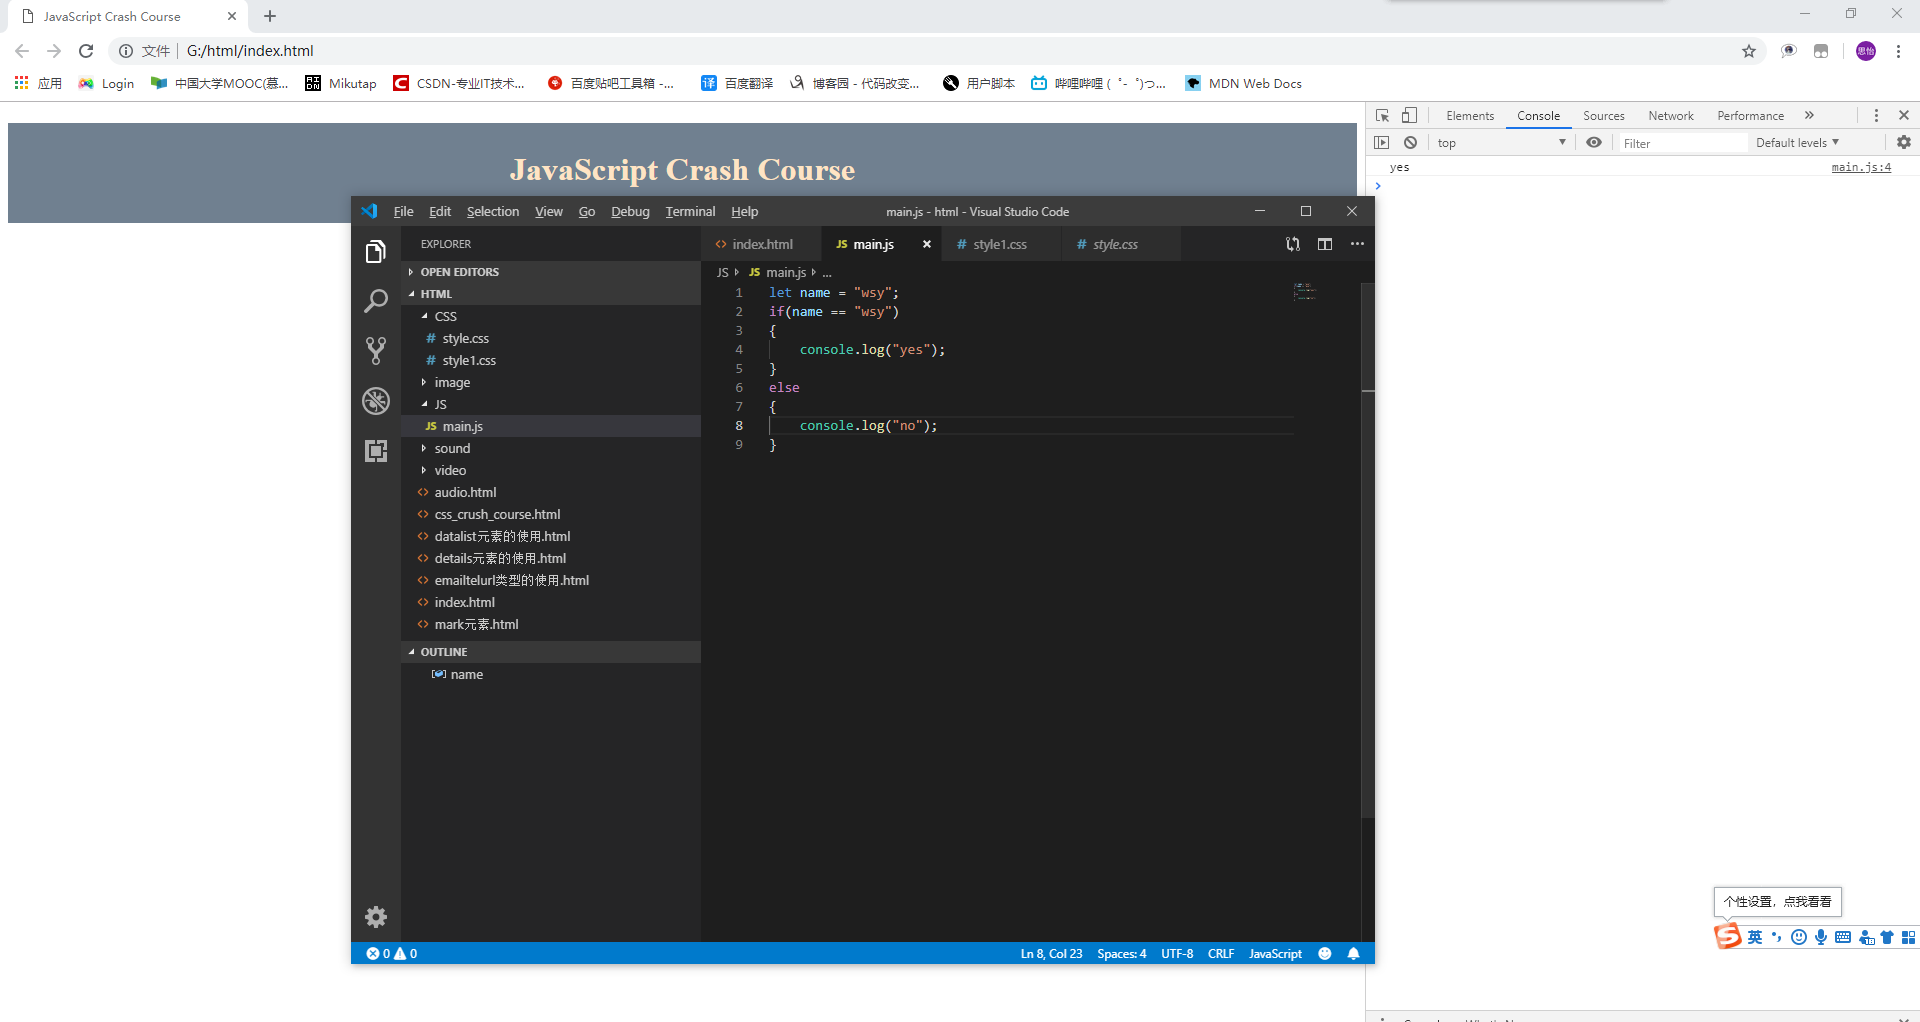Open the Chrome three-dot menu
Image resolution: width=1920 pixels, height=1022 pixels.
(x=1898, y=51)
